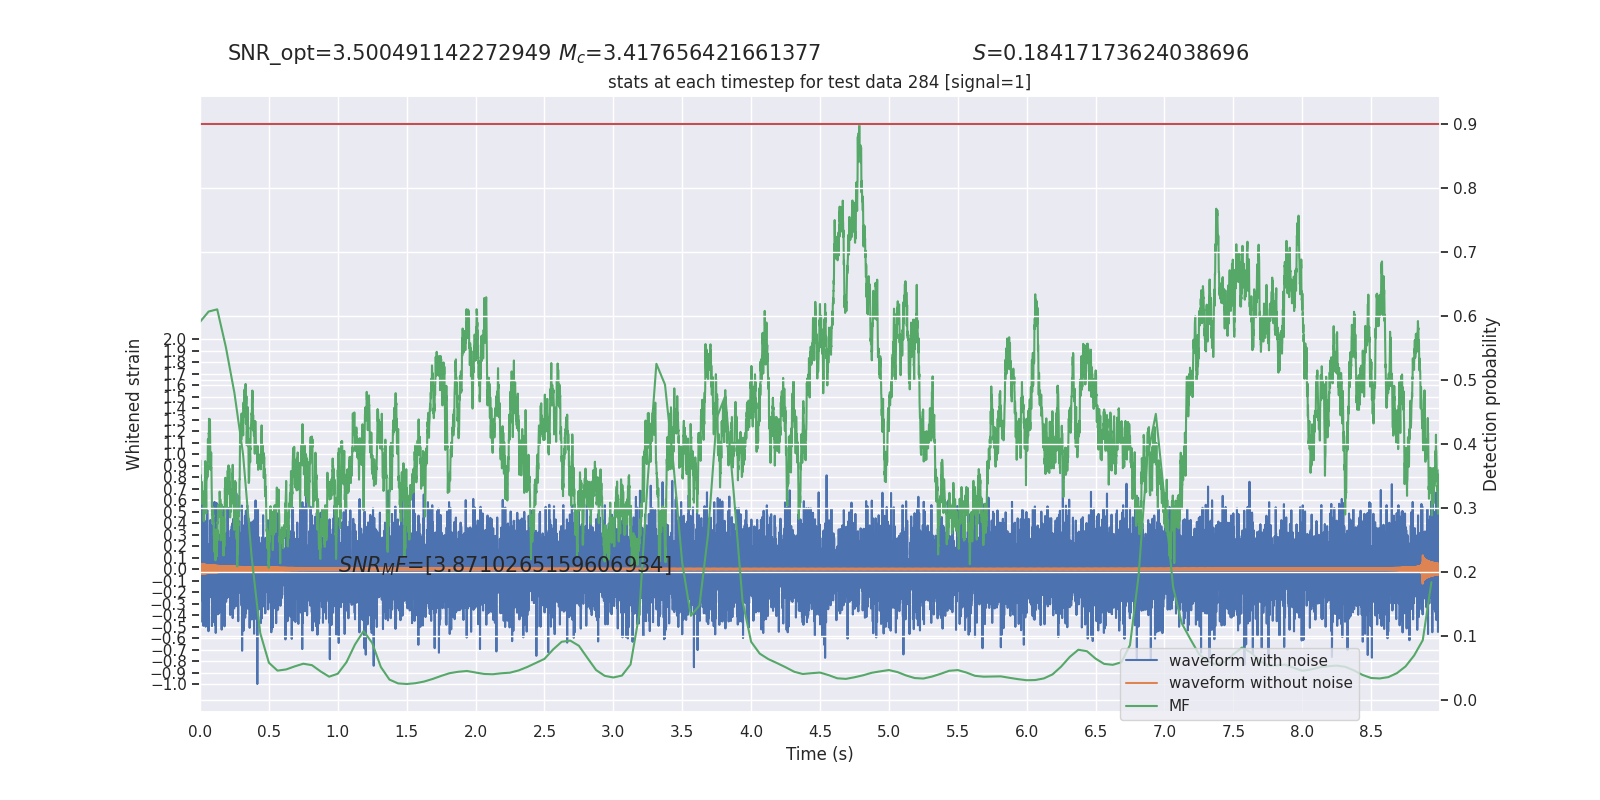1600x800 pixels.
Task: Click the 5.5 tick on the Time axis
Action: tap(958, 732)
